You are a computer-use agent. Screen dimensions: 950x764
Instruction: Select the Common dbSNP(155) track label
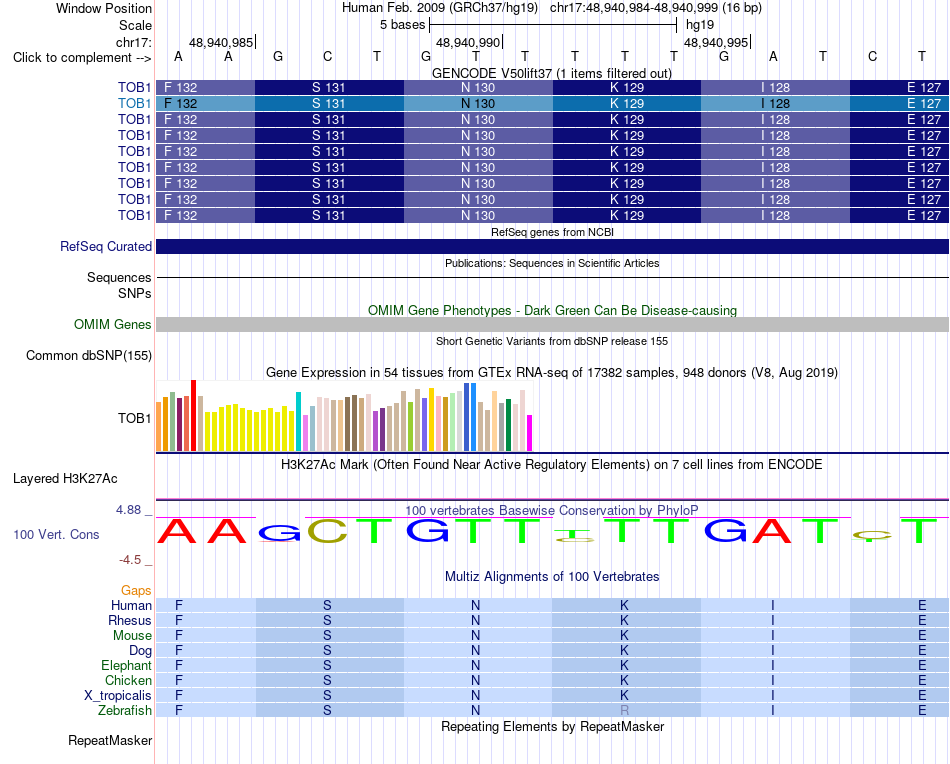click(x=88, y=356)
